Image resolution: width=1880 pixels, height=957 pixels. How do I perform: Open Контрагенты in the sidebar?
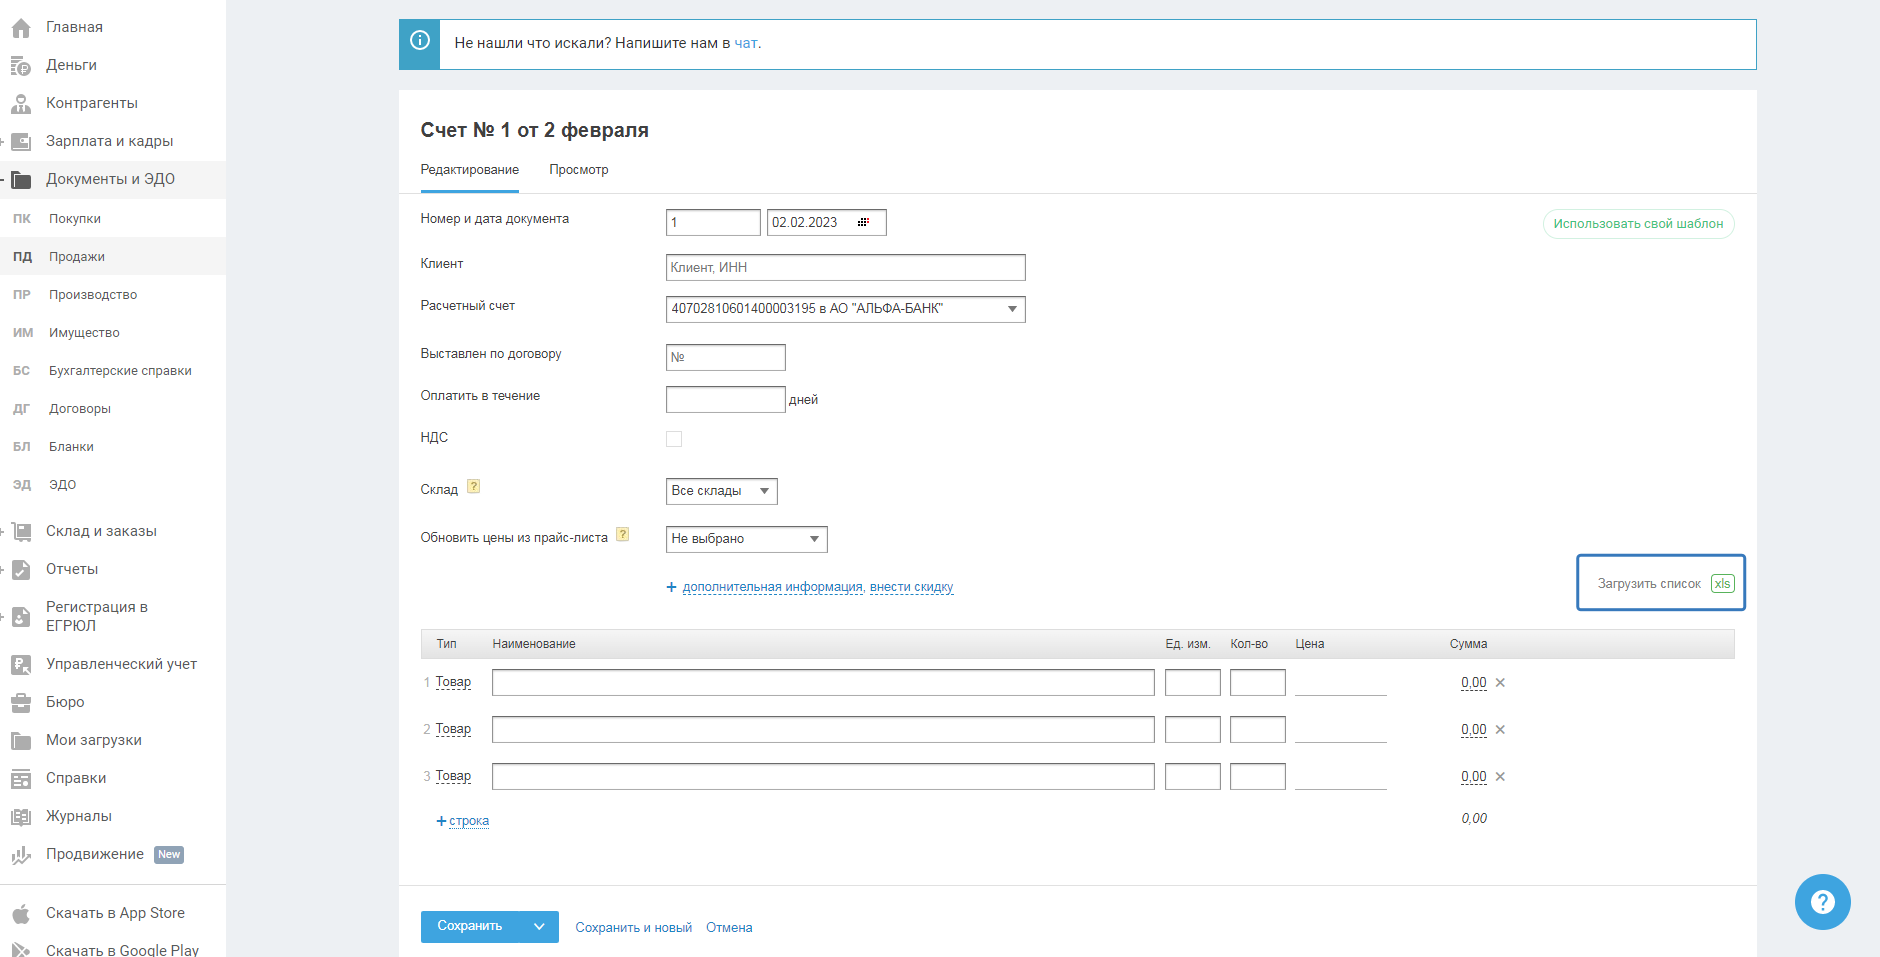[x=91, y=103]
